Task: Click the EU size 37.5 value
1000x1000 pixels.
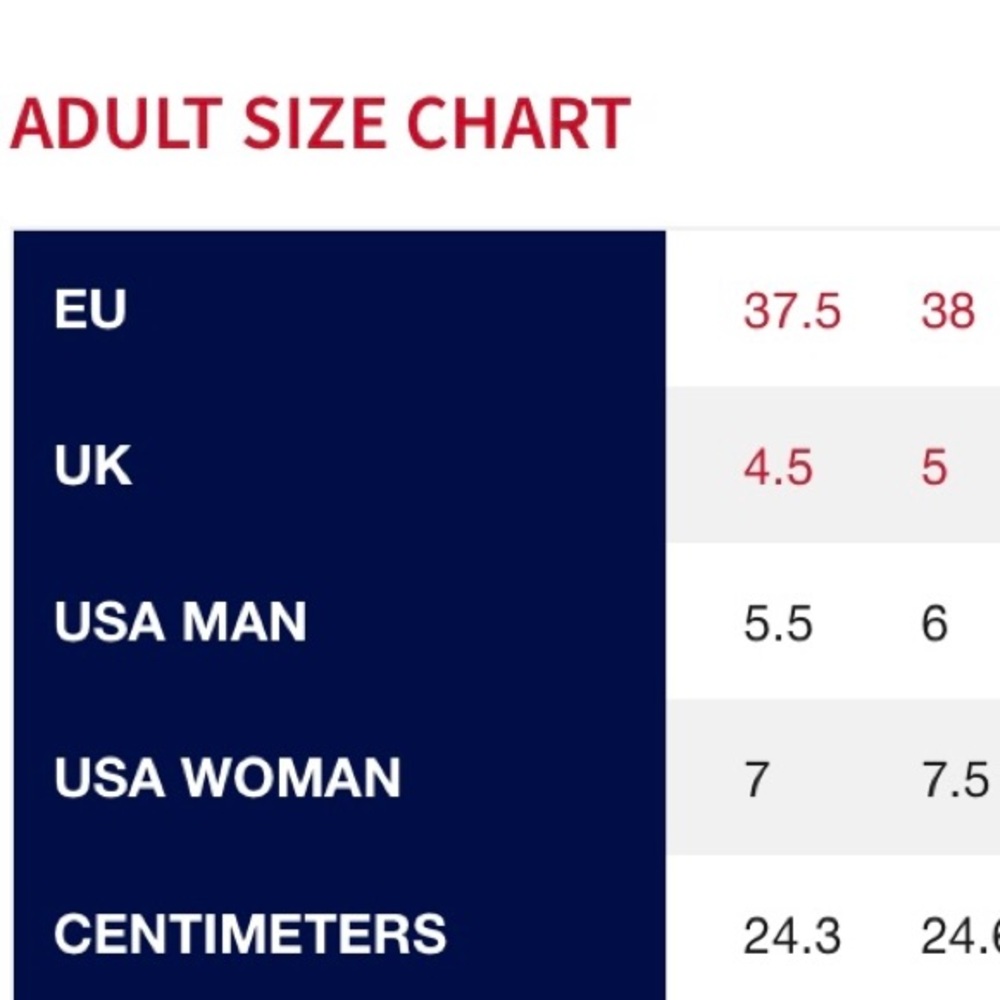Action: [792, 311]
